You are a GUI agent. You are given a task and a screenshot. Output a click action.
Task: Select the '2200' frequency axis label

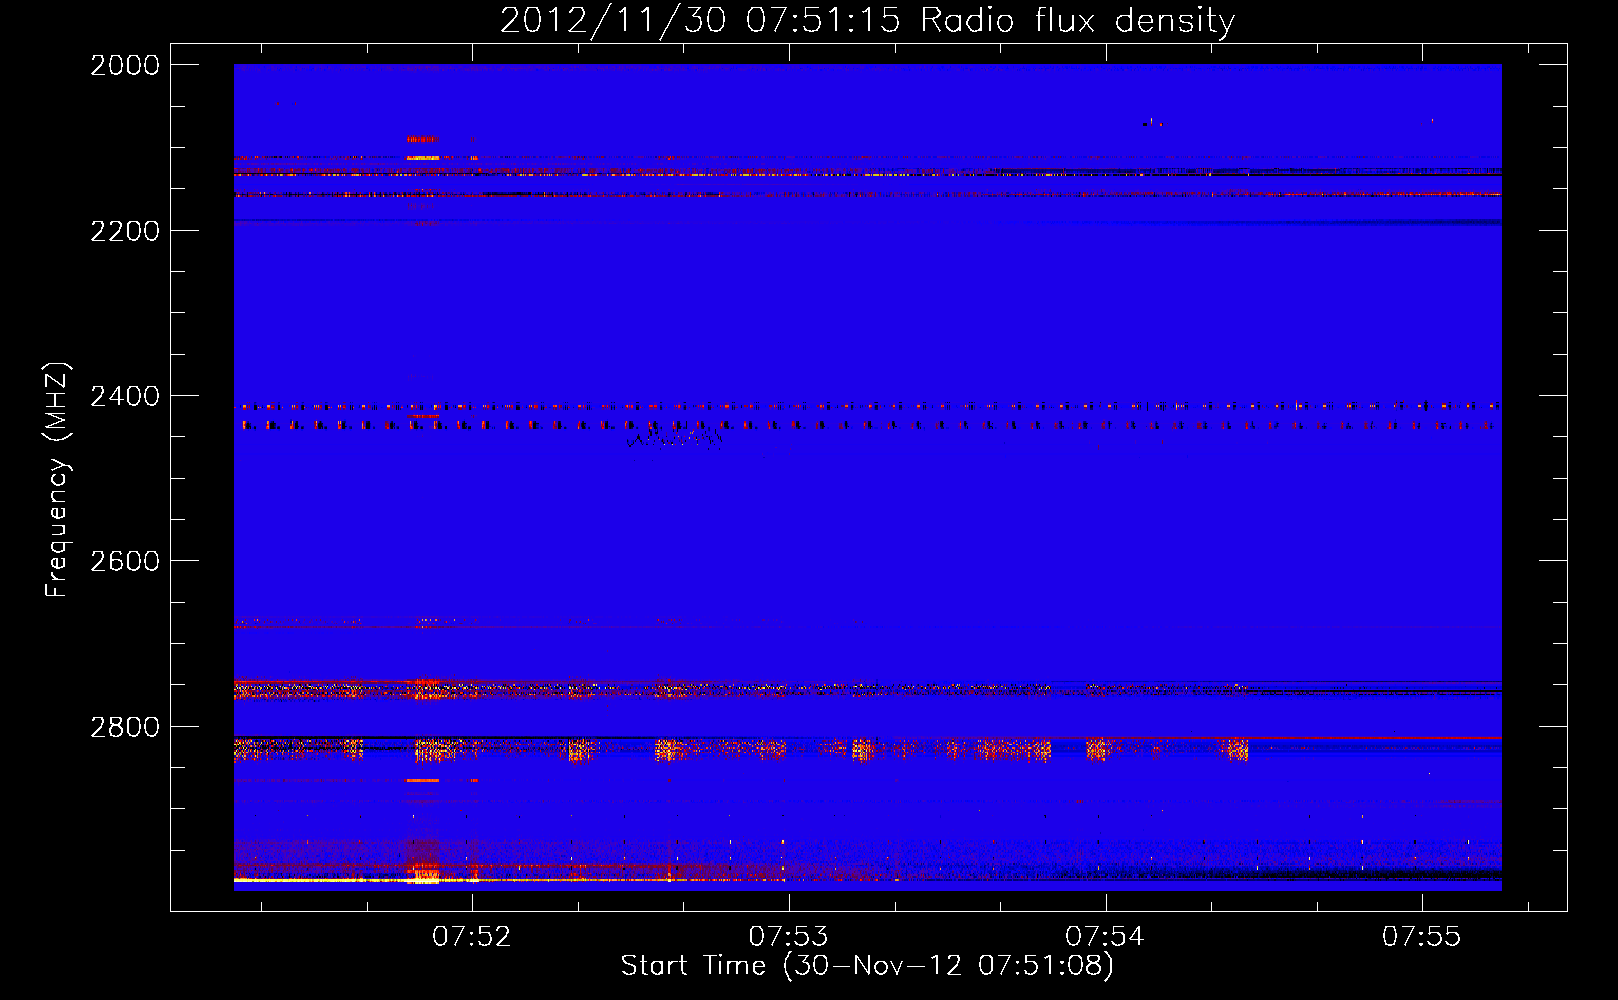click(125, 231)
